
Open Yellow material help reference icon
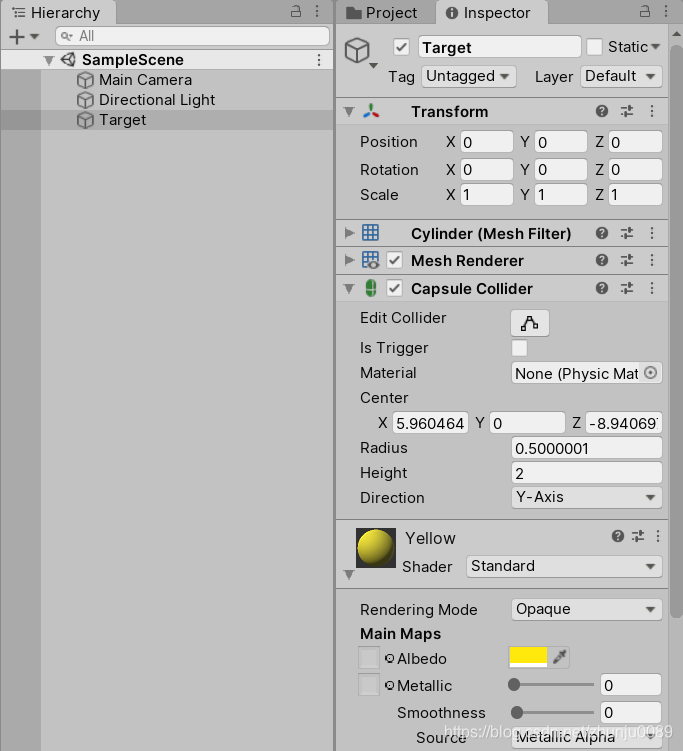(x=618, y=536)
